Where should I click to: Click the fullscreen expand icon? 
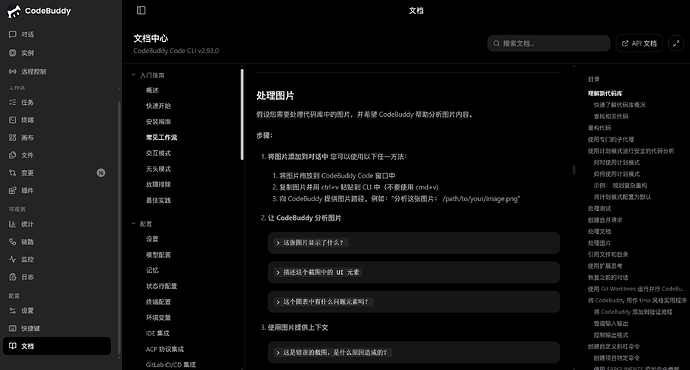pyautogui.click(x=676, y=43)
